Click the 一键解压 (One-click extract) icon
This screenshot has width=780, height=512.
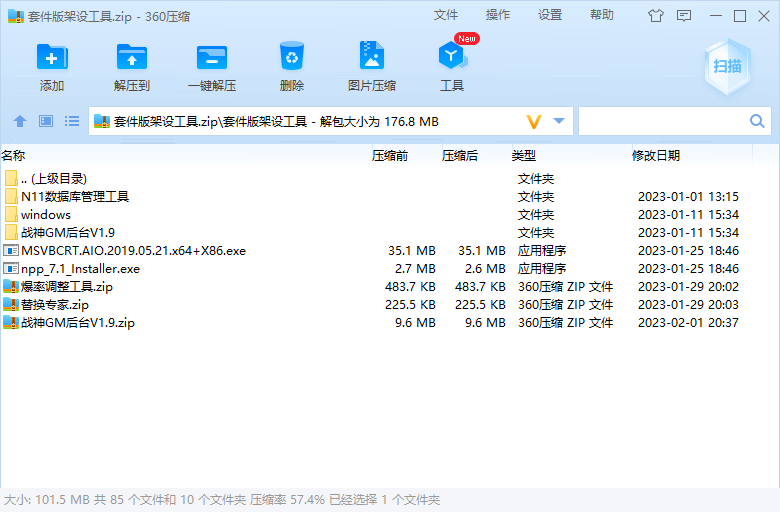pyautogui.click(x=212, y=57)
